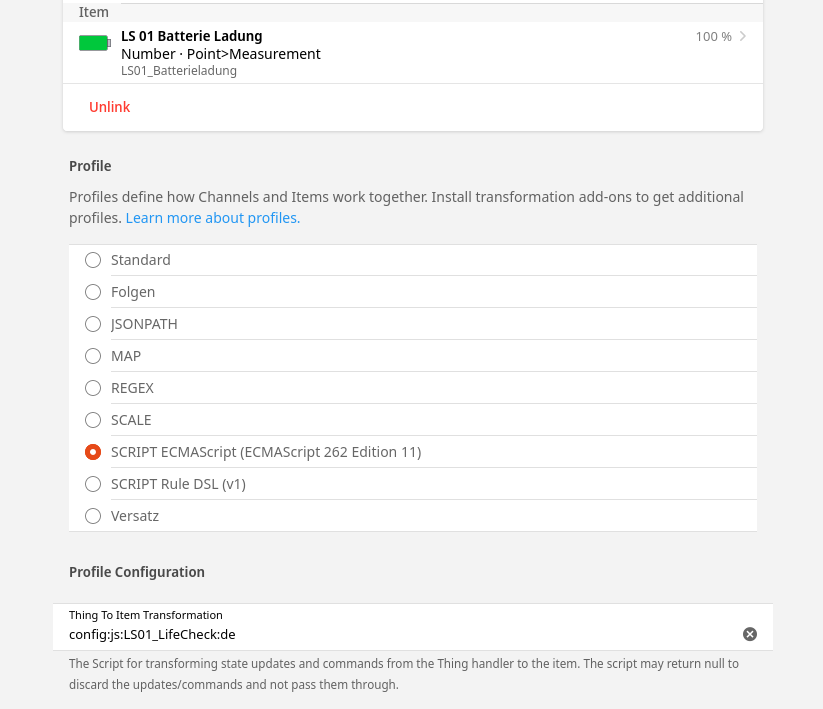The image size is (823, 709).
Task: Select the REGEX profile
Action: click(93, 388)
